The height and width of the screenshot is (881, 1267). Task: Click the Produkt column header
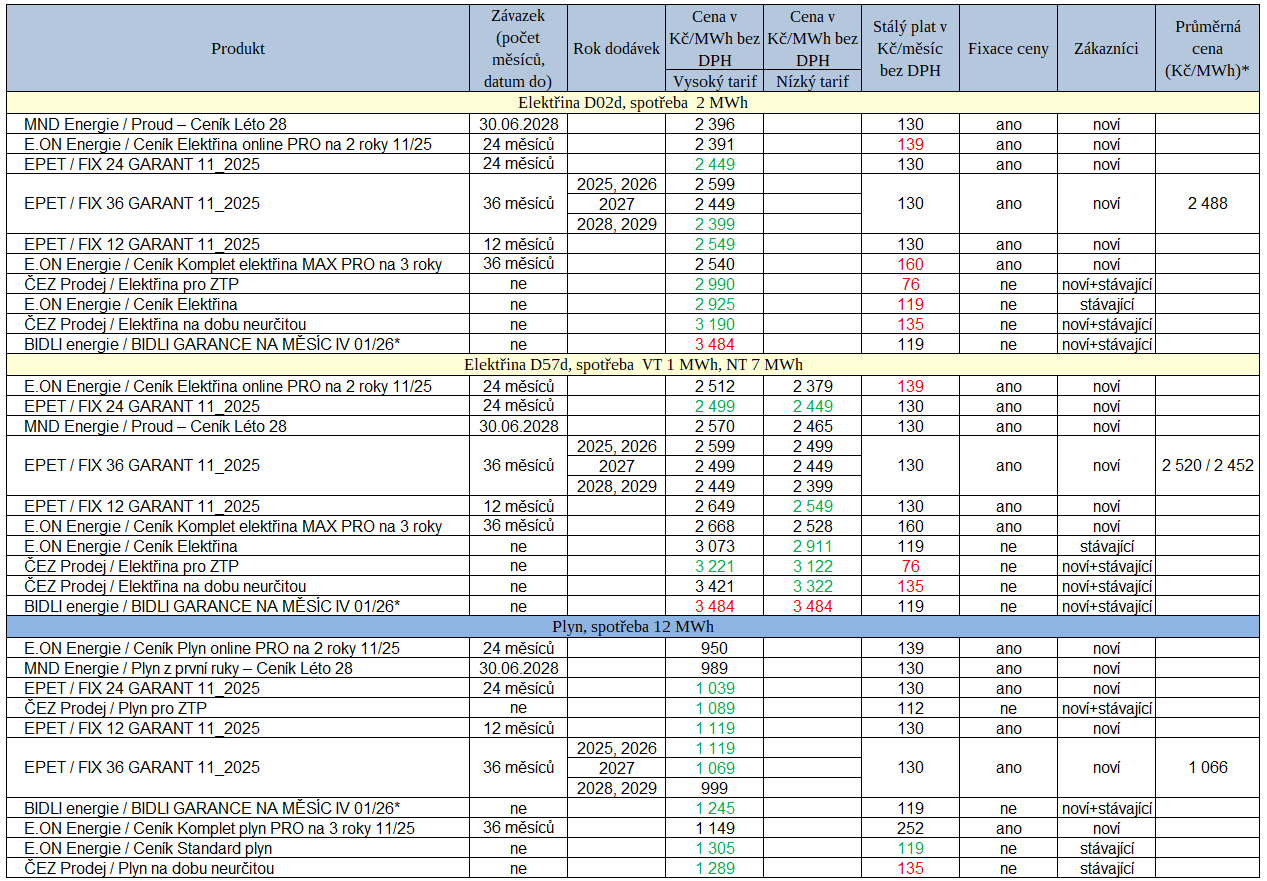(238, 49)
